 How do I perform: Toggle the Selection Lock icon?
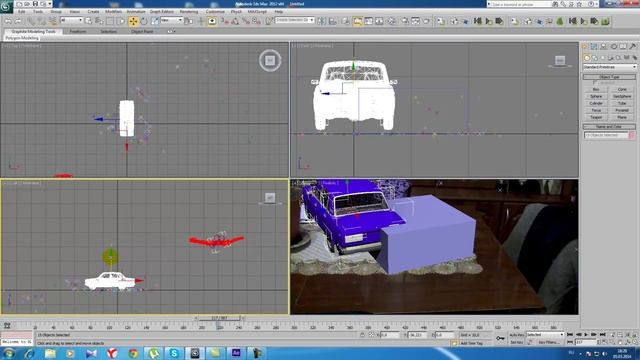(x=362, y=335)
